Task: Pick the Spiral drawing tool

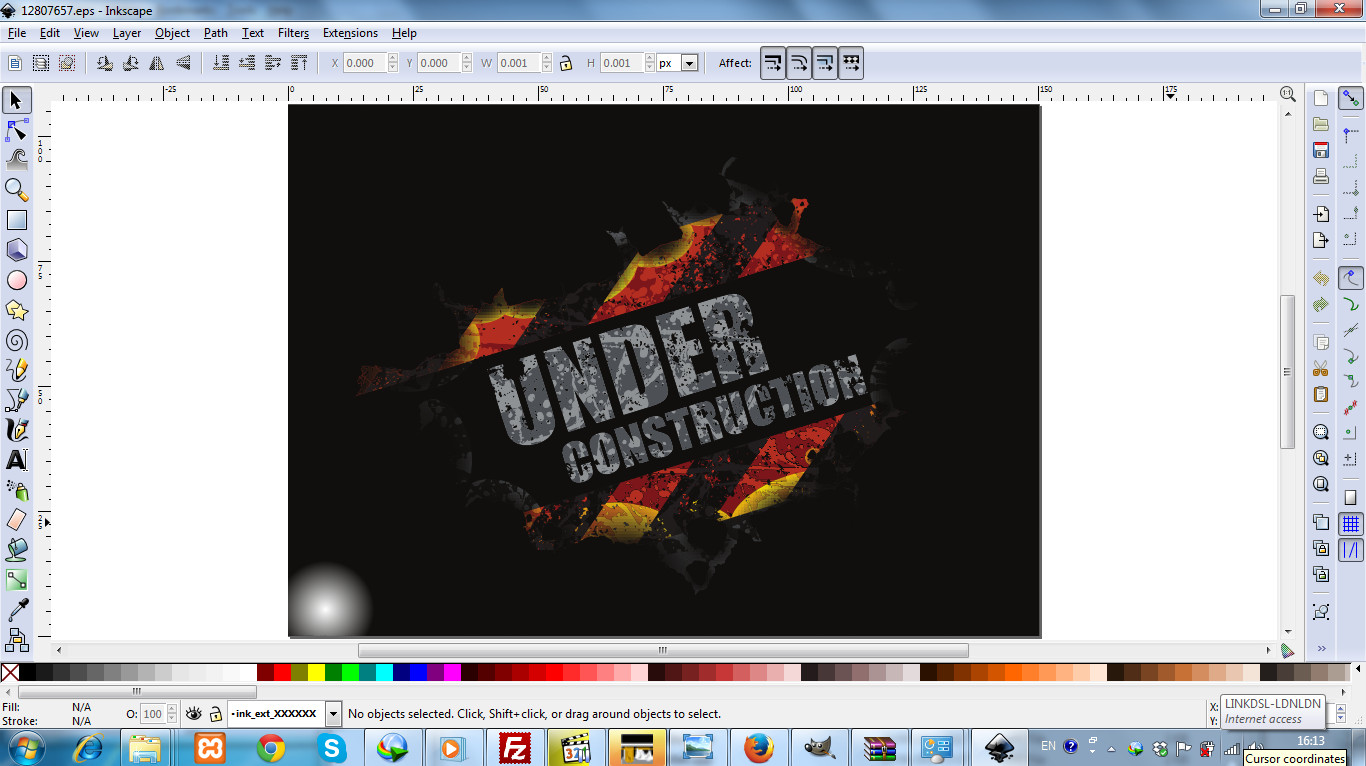Action: (17, 340)
